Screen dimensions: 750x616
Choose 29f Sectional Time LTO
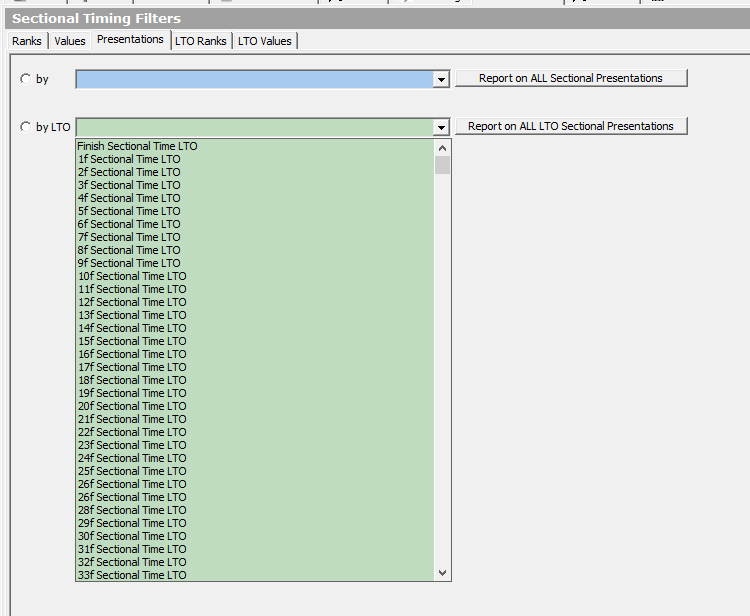[255, 523]
